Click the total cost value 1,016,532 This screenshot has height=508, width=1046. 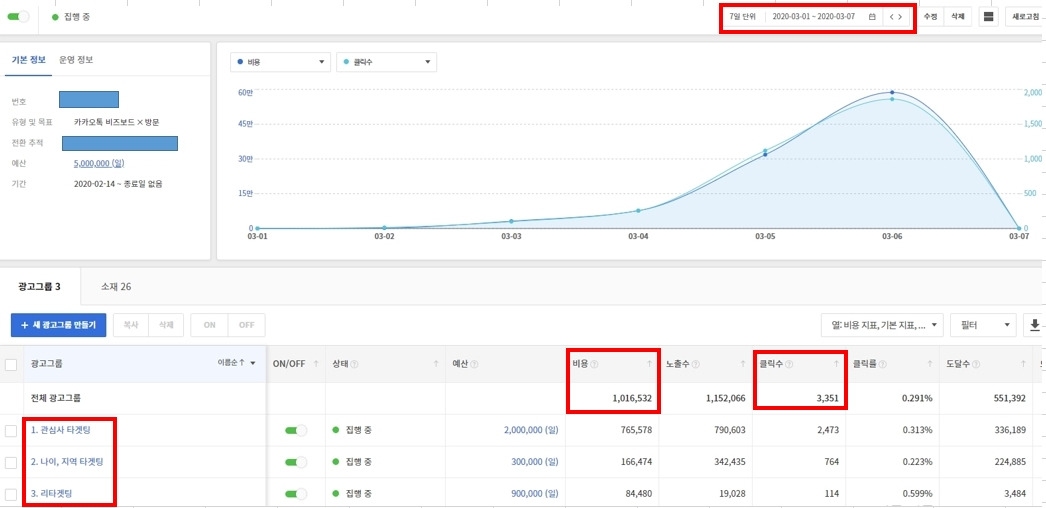click(631, 399)
